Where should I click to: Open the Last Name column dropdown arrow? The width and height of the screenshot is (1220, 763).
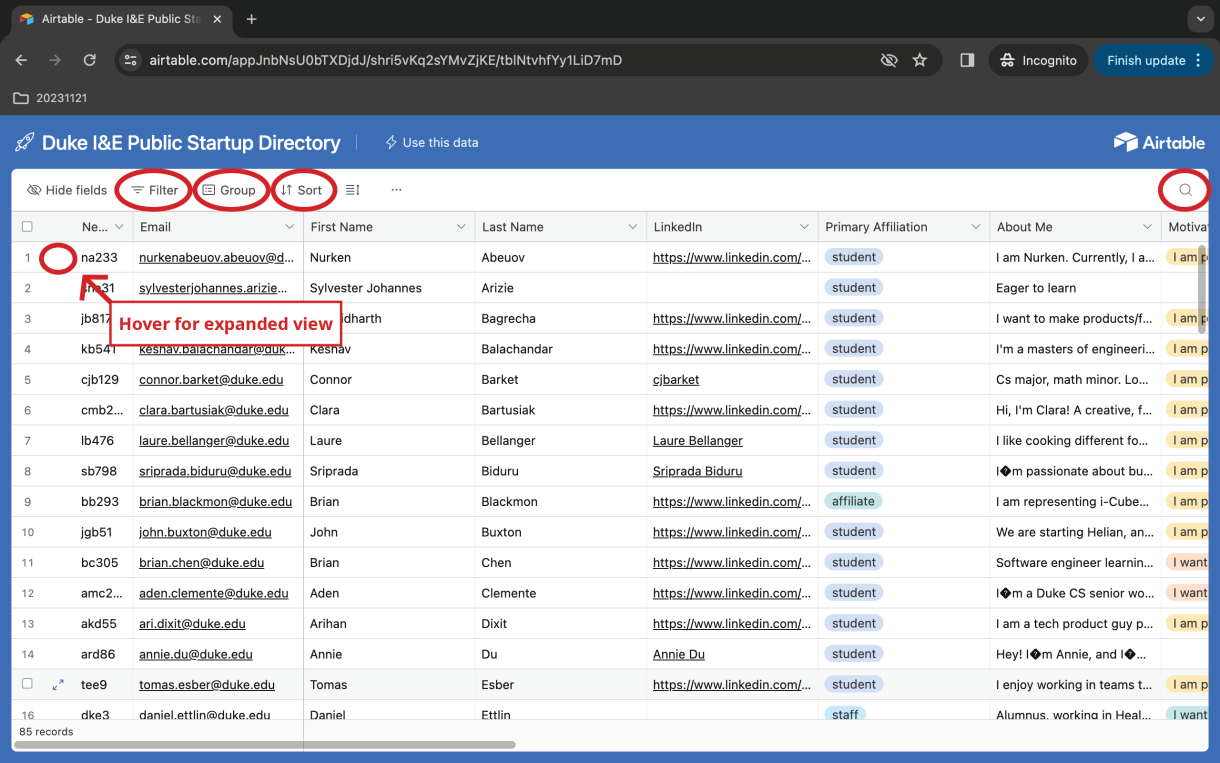633,227
